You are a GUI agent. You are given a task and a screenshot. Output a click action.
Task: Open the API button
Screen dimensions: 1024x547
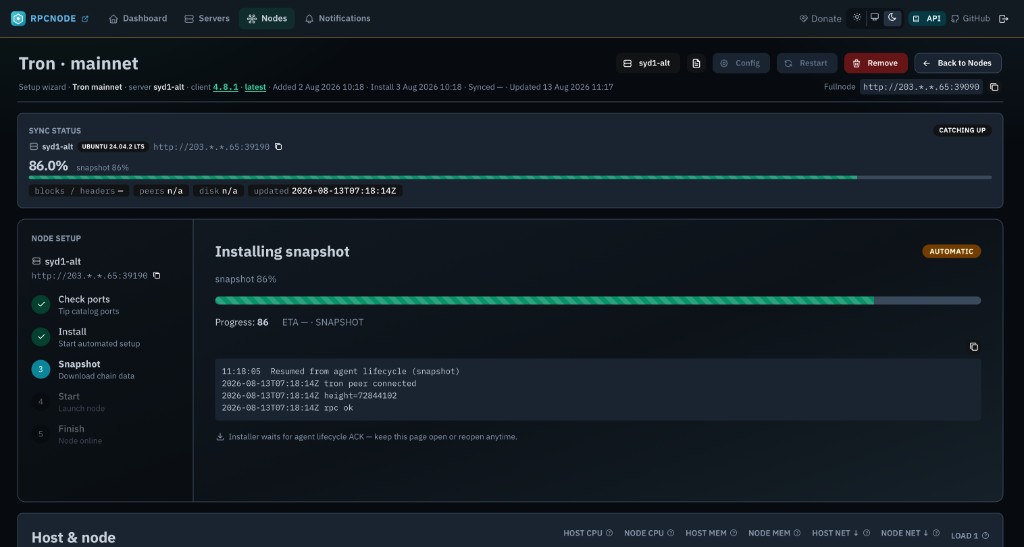point(927,18)
